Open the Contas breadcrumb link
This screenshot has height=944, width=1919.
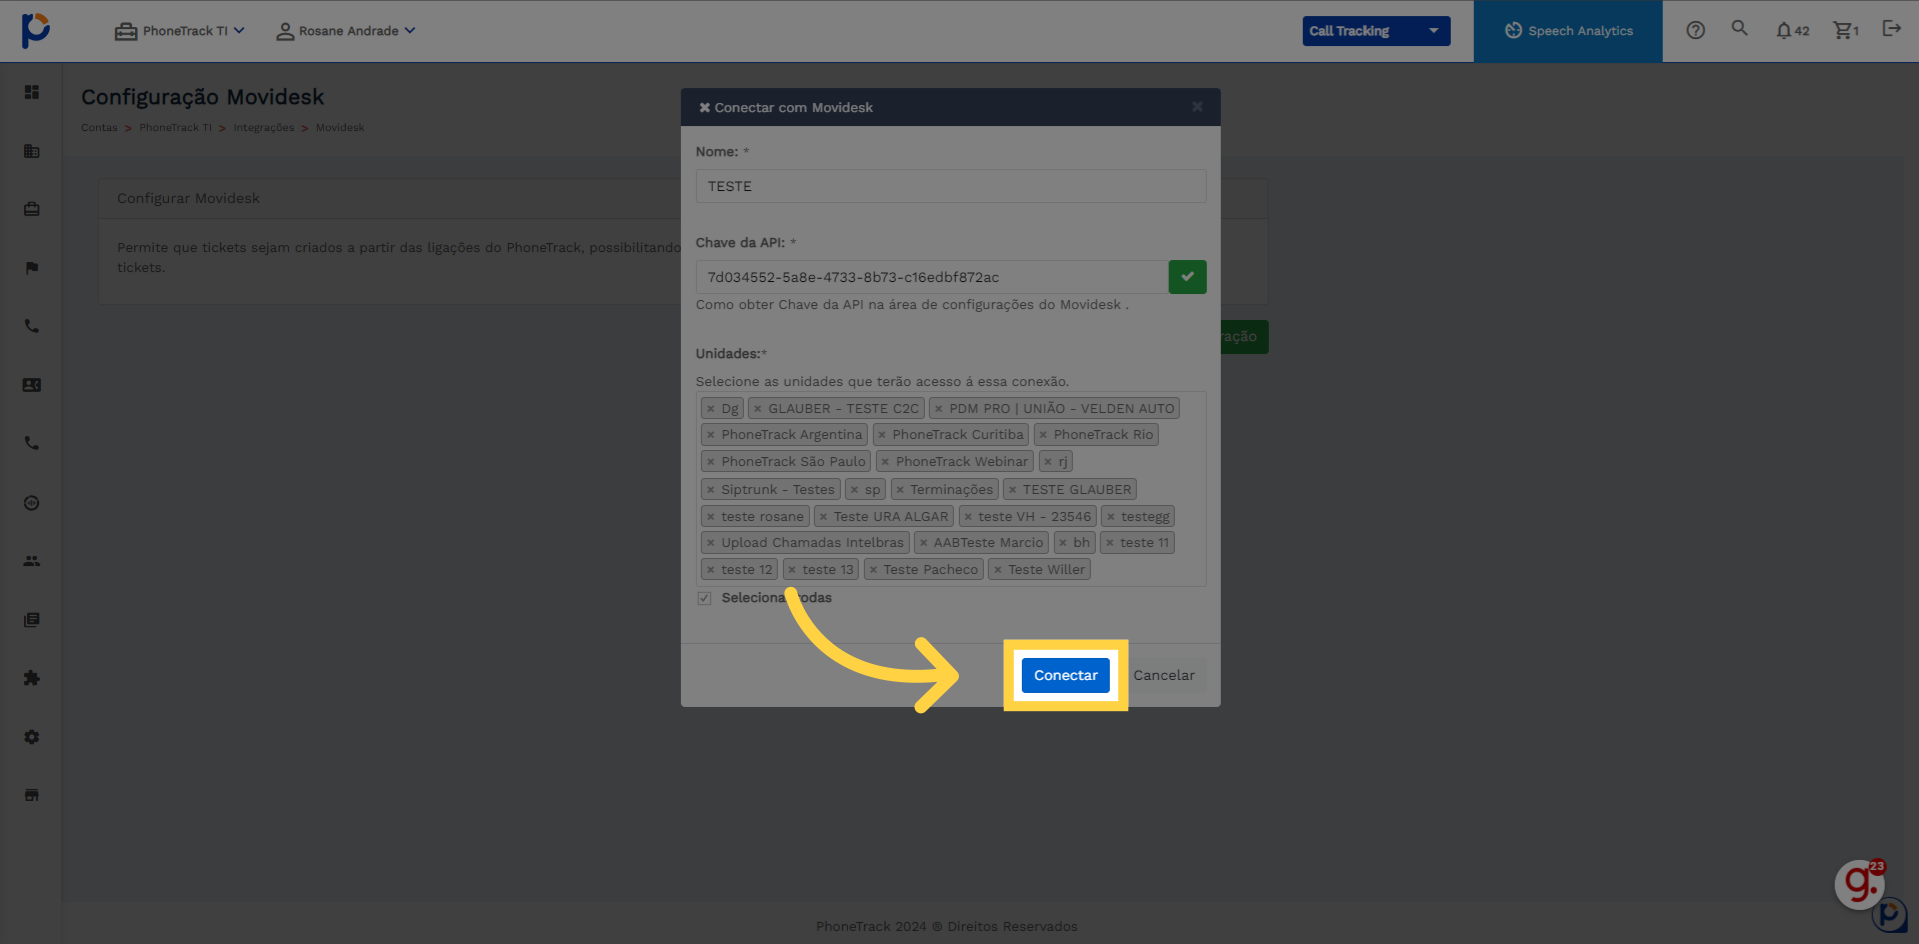[x=99, y=128]
